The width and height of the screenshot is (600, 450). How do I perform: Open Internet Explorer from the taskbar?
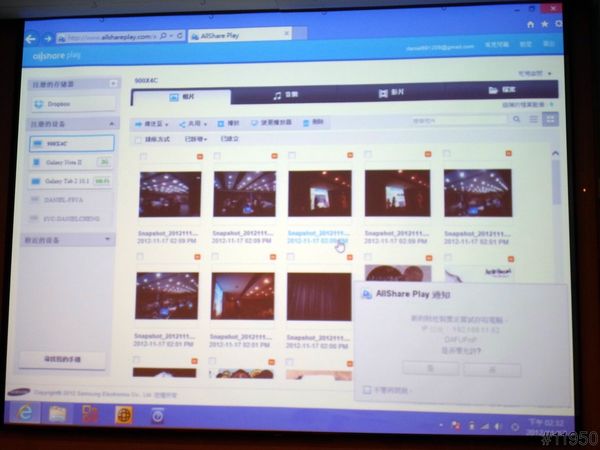25,413
